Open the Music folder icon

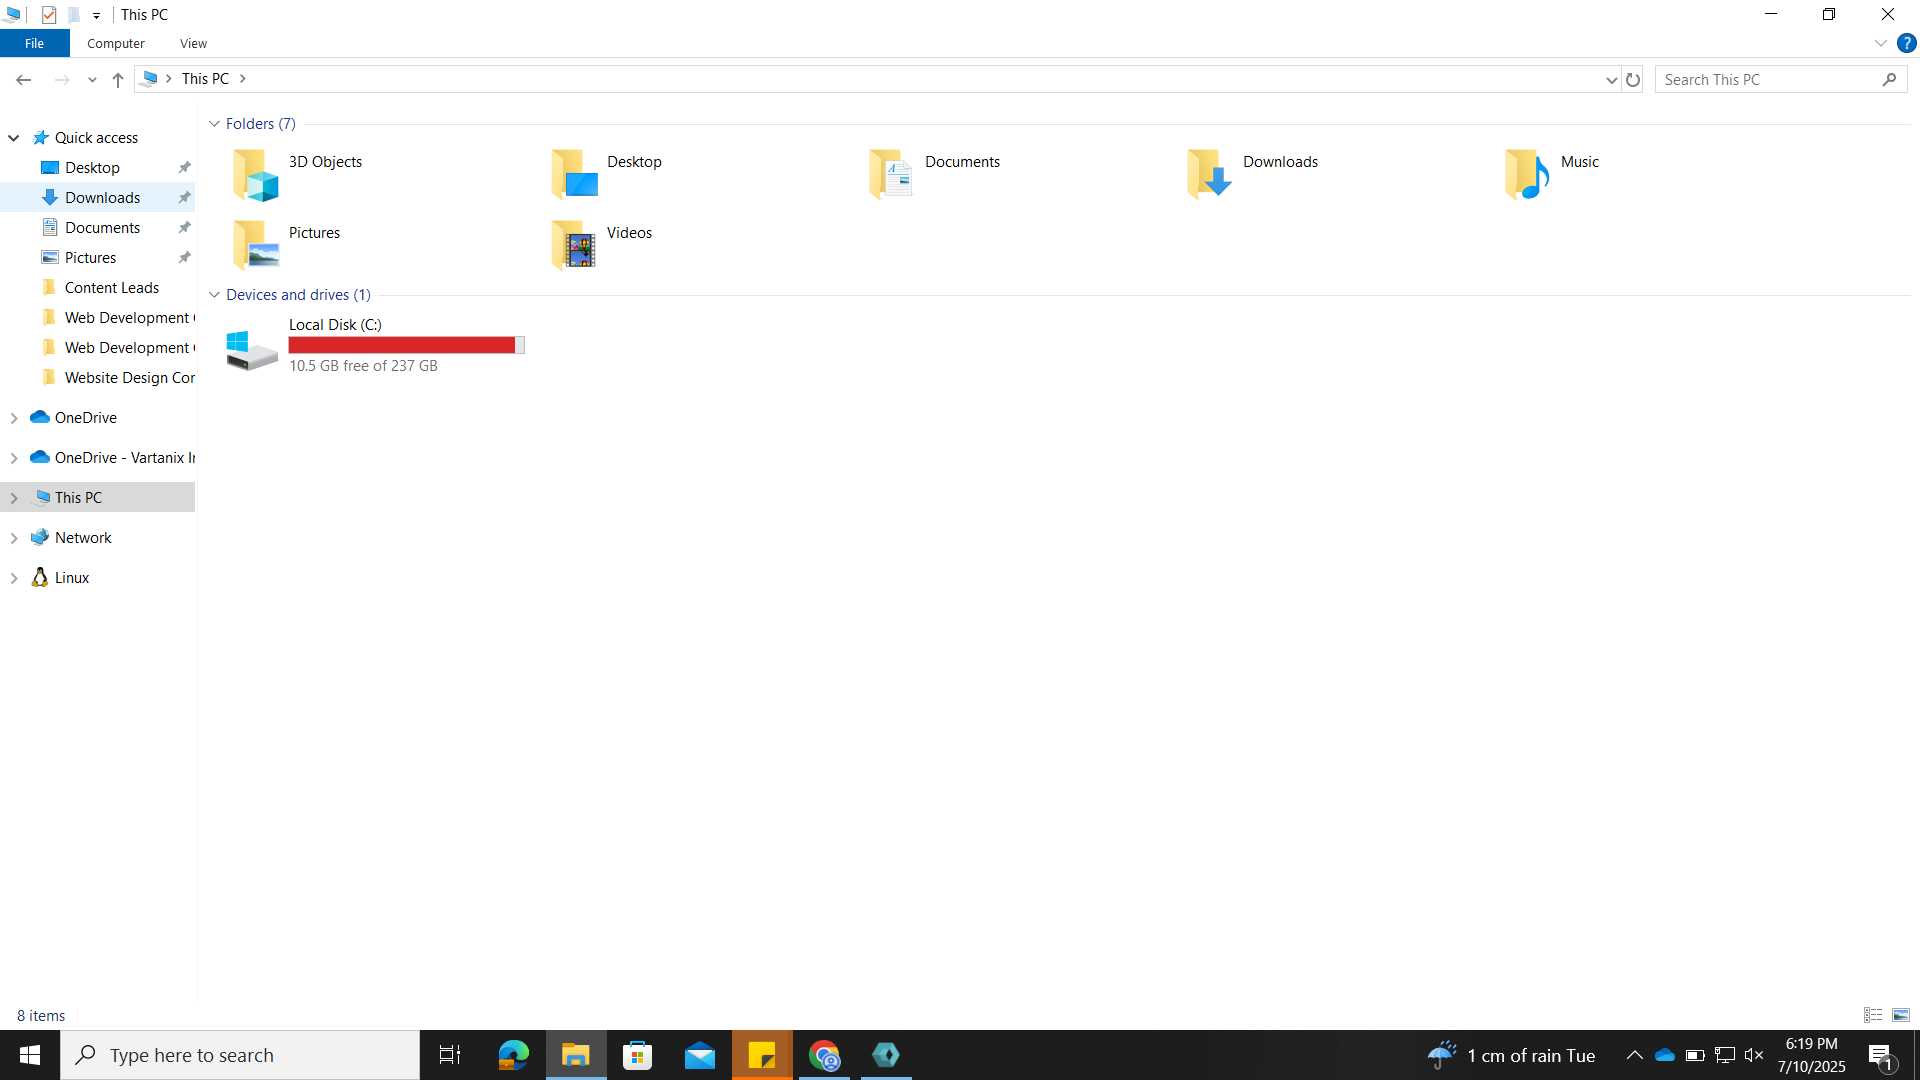click(x=1528, y=174)
